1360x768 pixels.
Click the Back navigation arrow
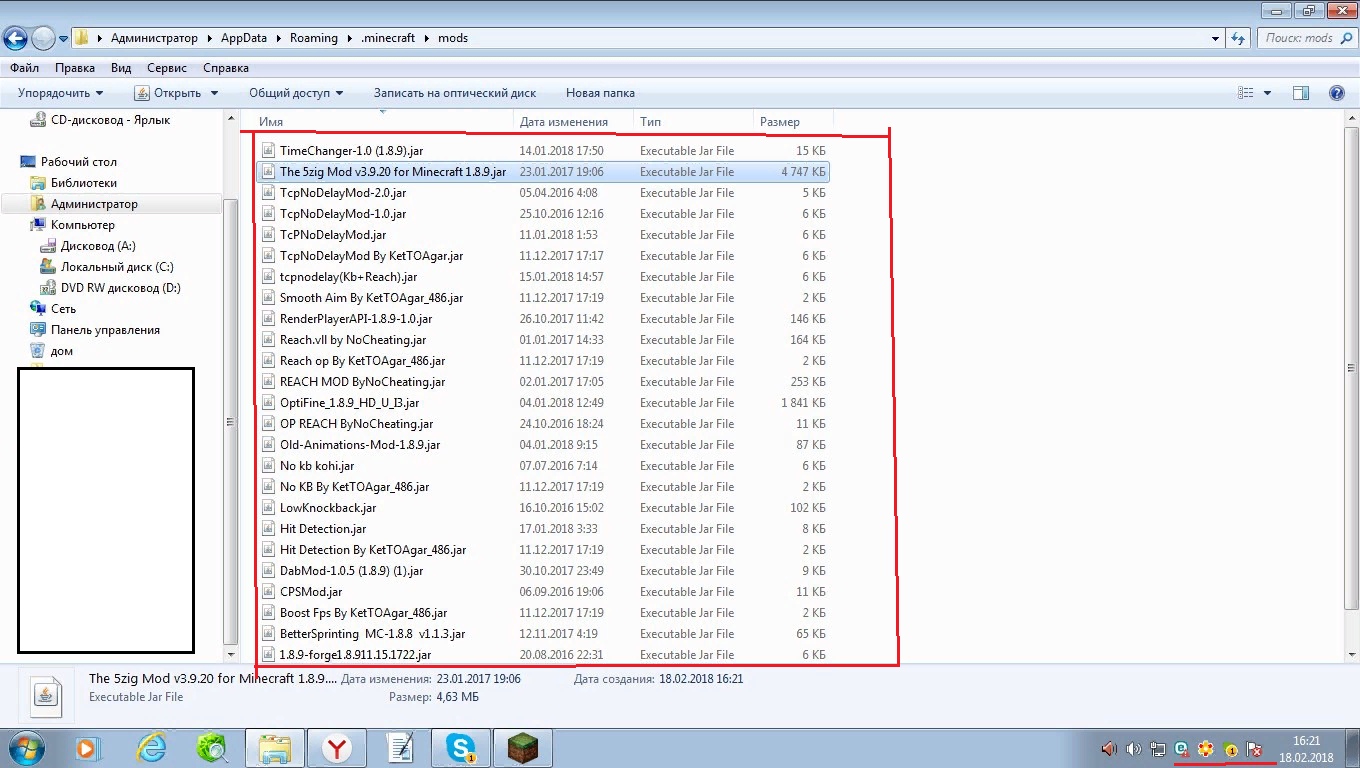(x=15, y=38)
